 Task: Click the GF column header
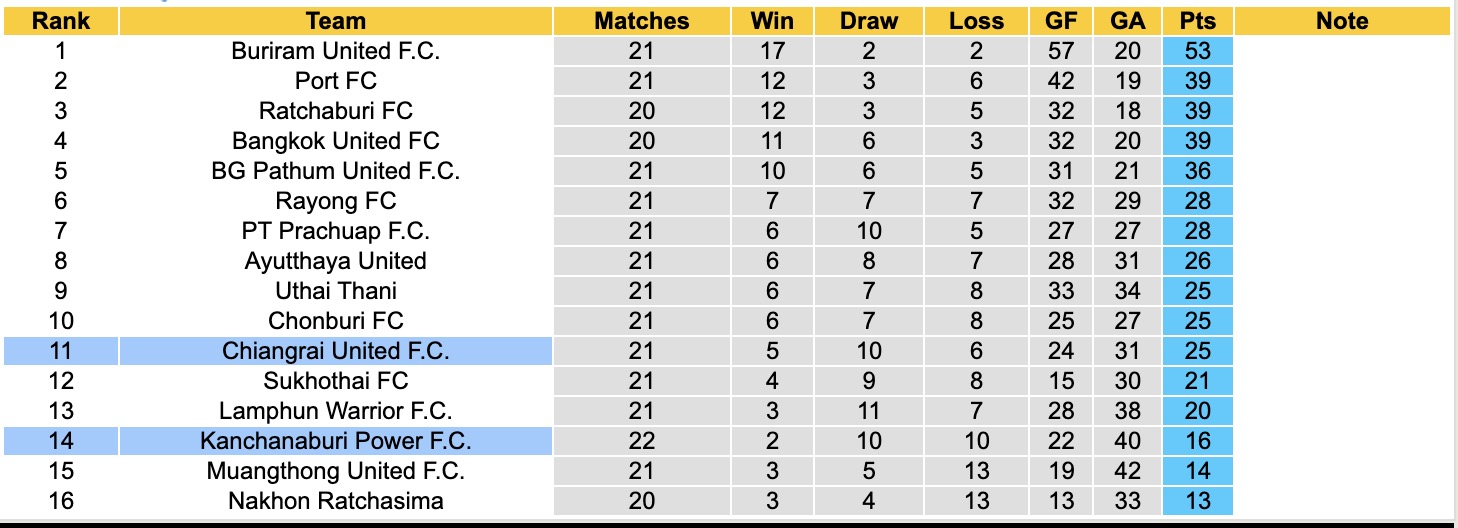pyautogui.click(x=1061, y=21)
